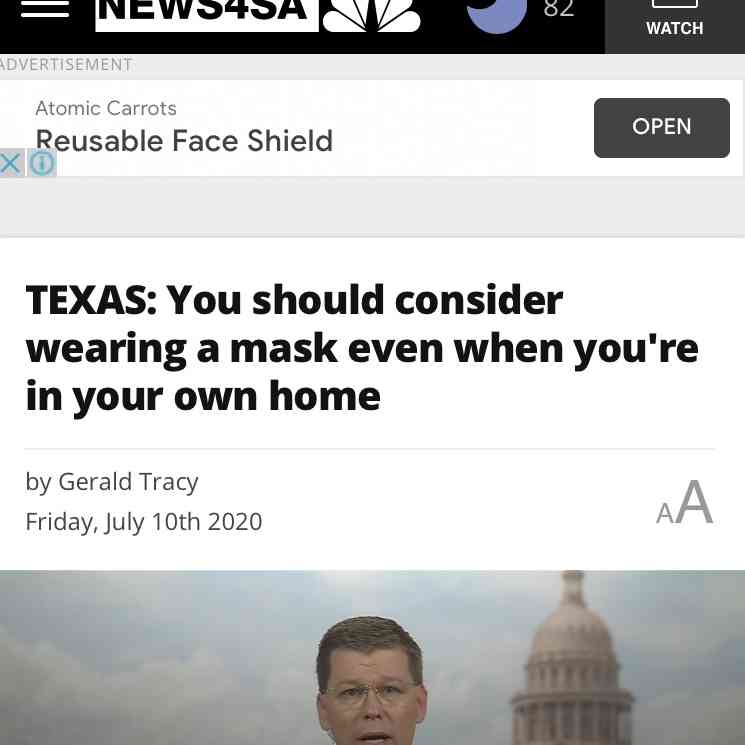This screenshot has height=745, width=745.
Task: Click the Atomic Carrots advertiser name
Action: click(x=106, y=108)
